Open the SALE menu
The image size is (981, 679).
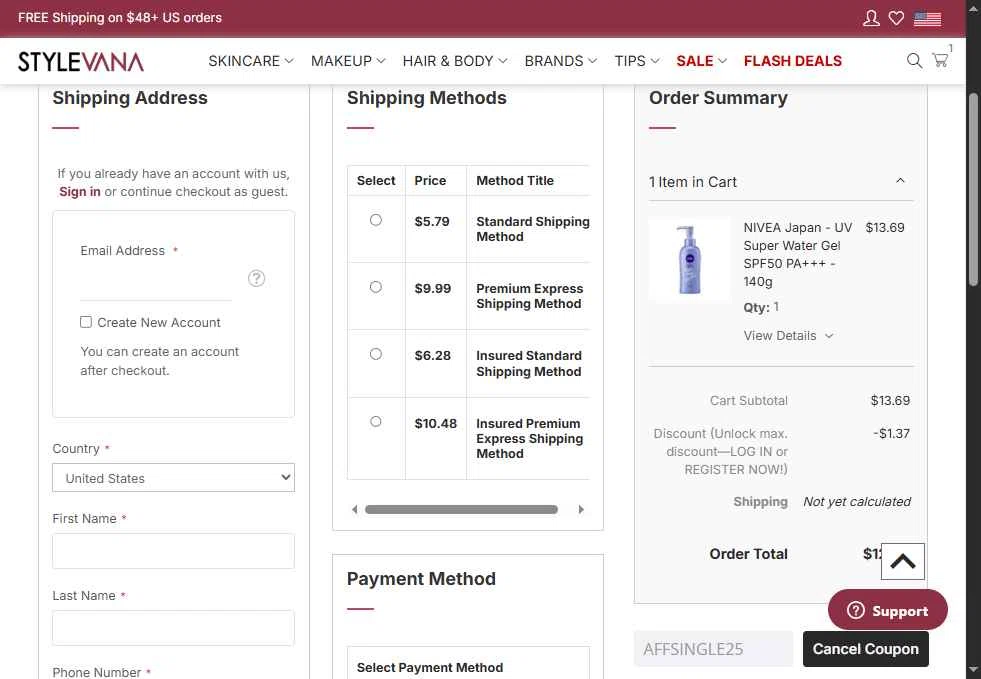(701, 61)
